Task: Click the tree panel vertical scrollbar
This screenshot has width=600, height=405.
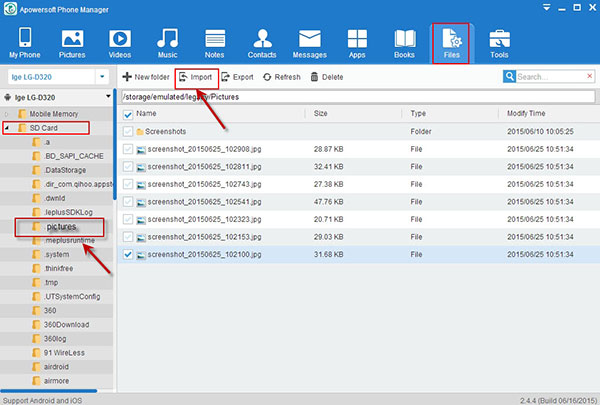Action: pyautogui.click(x=114, y=145)
